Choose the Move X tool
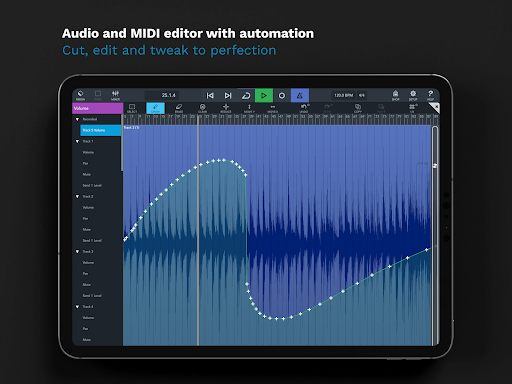Image resolution: width=512 pixels, height=384 pixels. pyautogui.click(x=272, y=108)
